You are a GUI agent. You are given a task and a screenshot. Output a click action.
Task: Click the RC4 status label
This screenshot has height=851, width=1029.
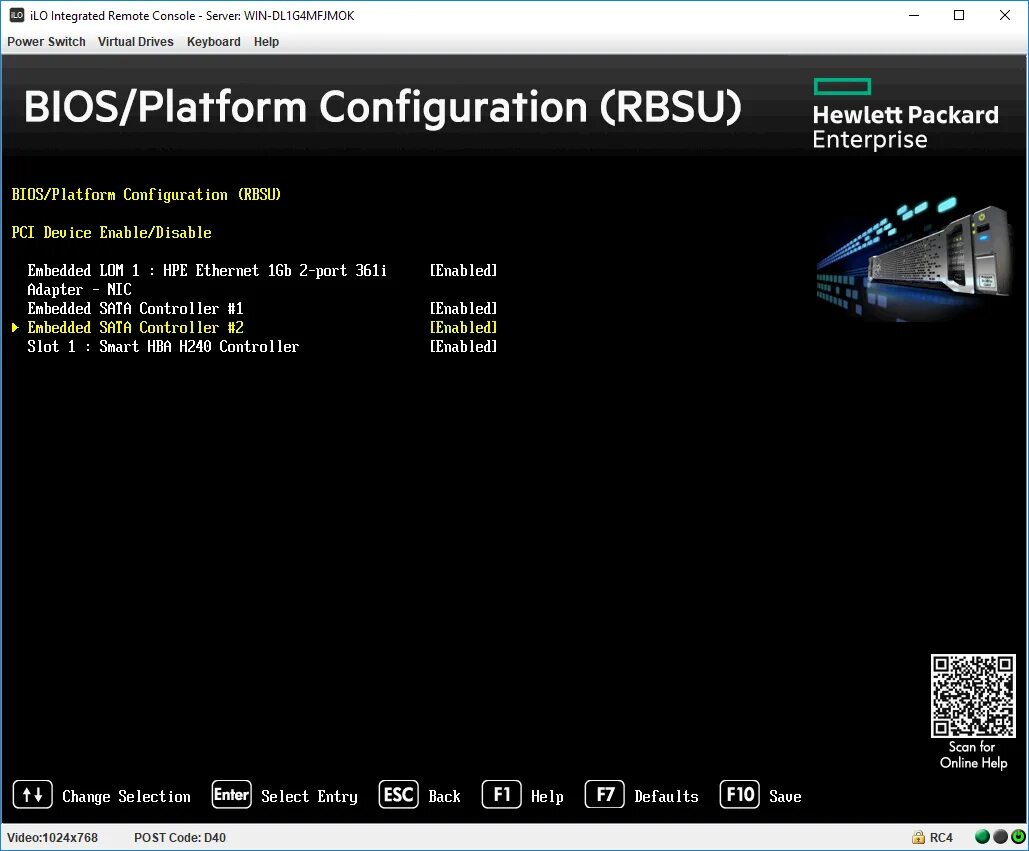[941, 837]
